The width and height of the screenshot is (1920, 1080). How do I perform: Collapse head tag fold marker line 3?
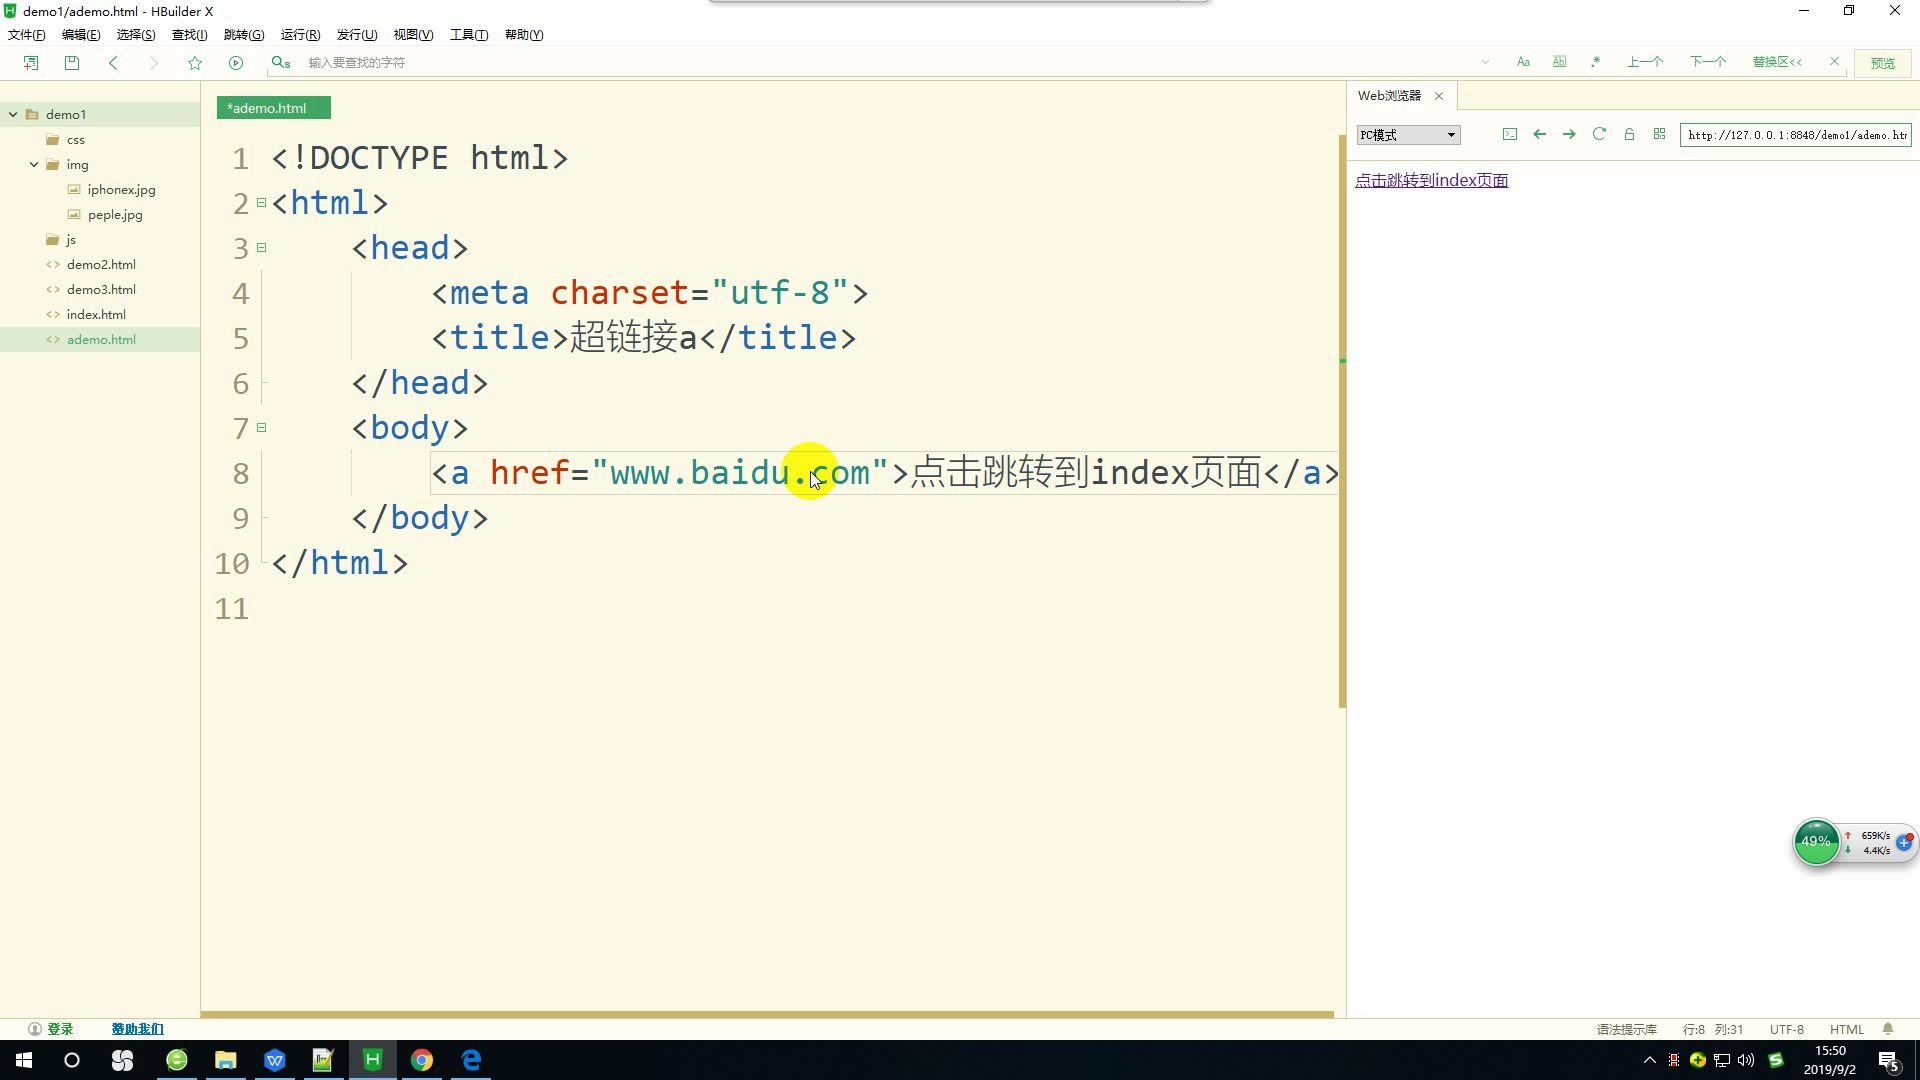tap(261, 247)
